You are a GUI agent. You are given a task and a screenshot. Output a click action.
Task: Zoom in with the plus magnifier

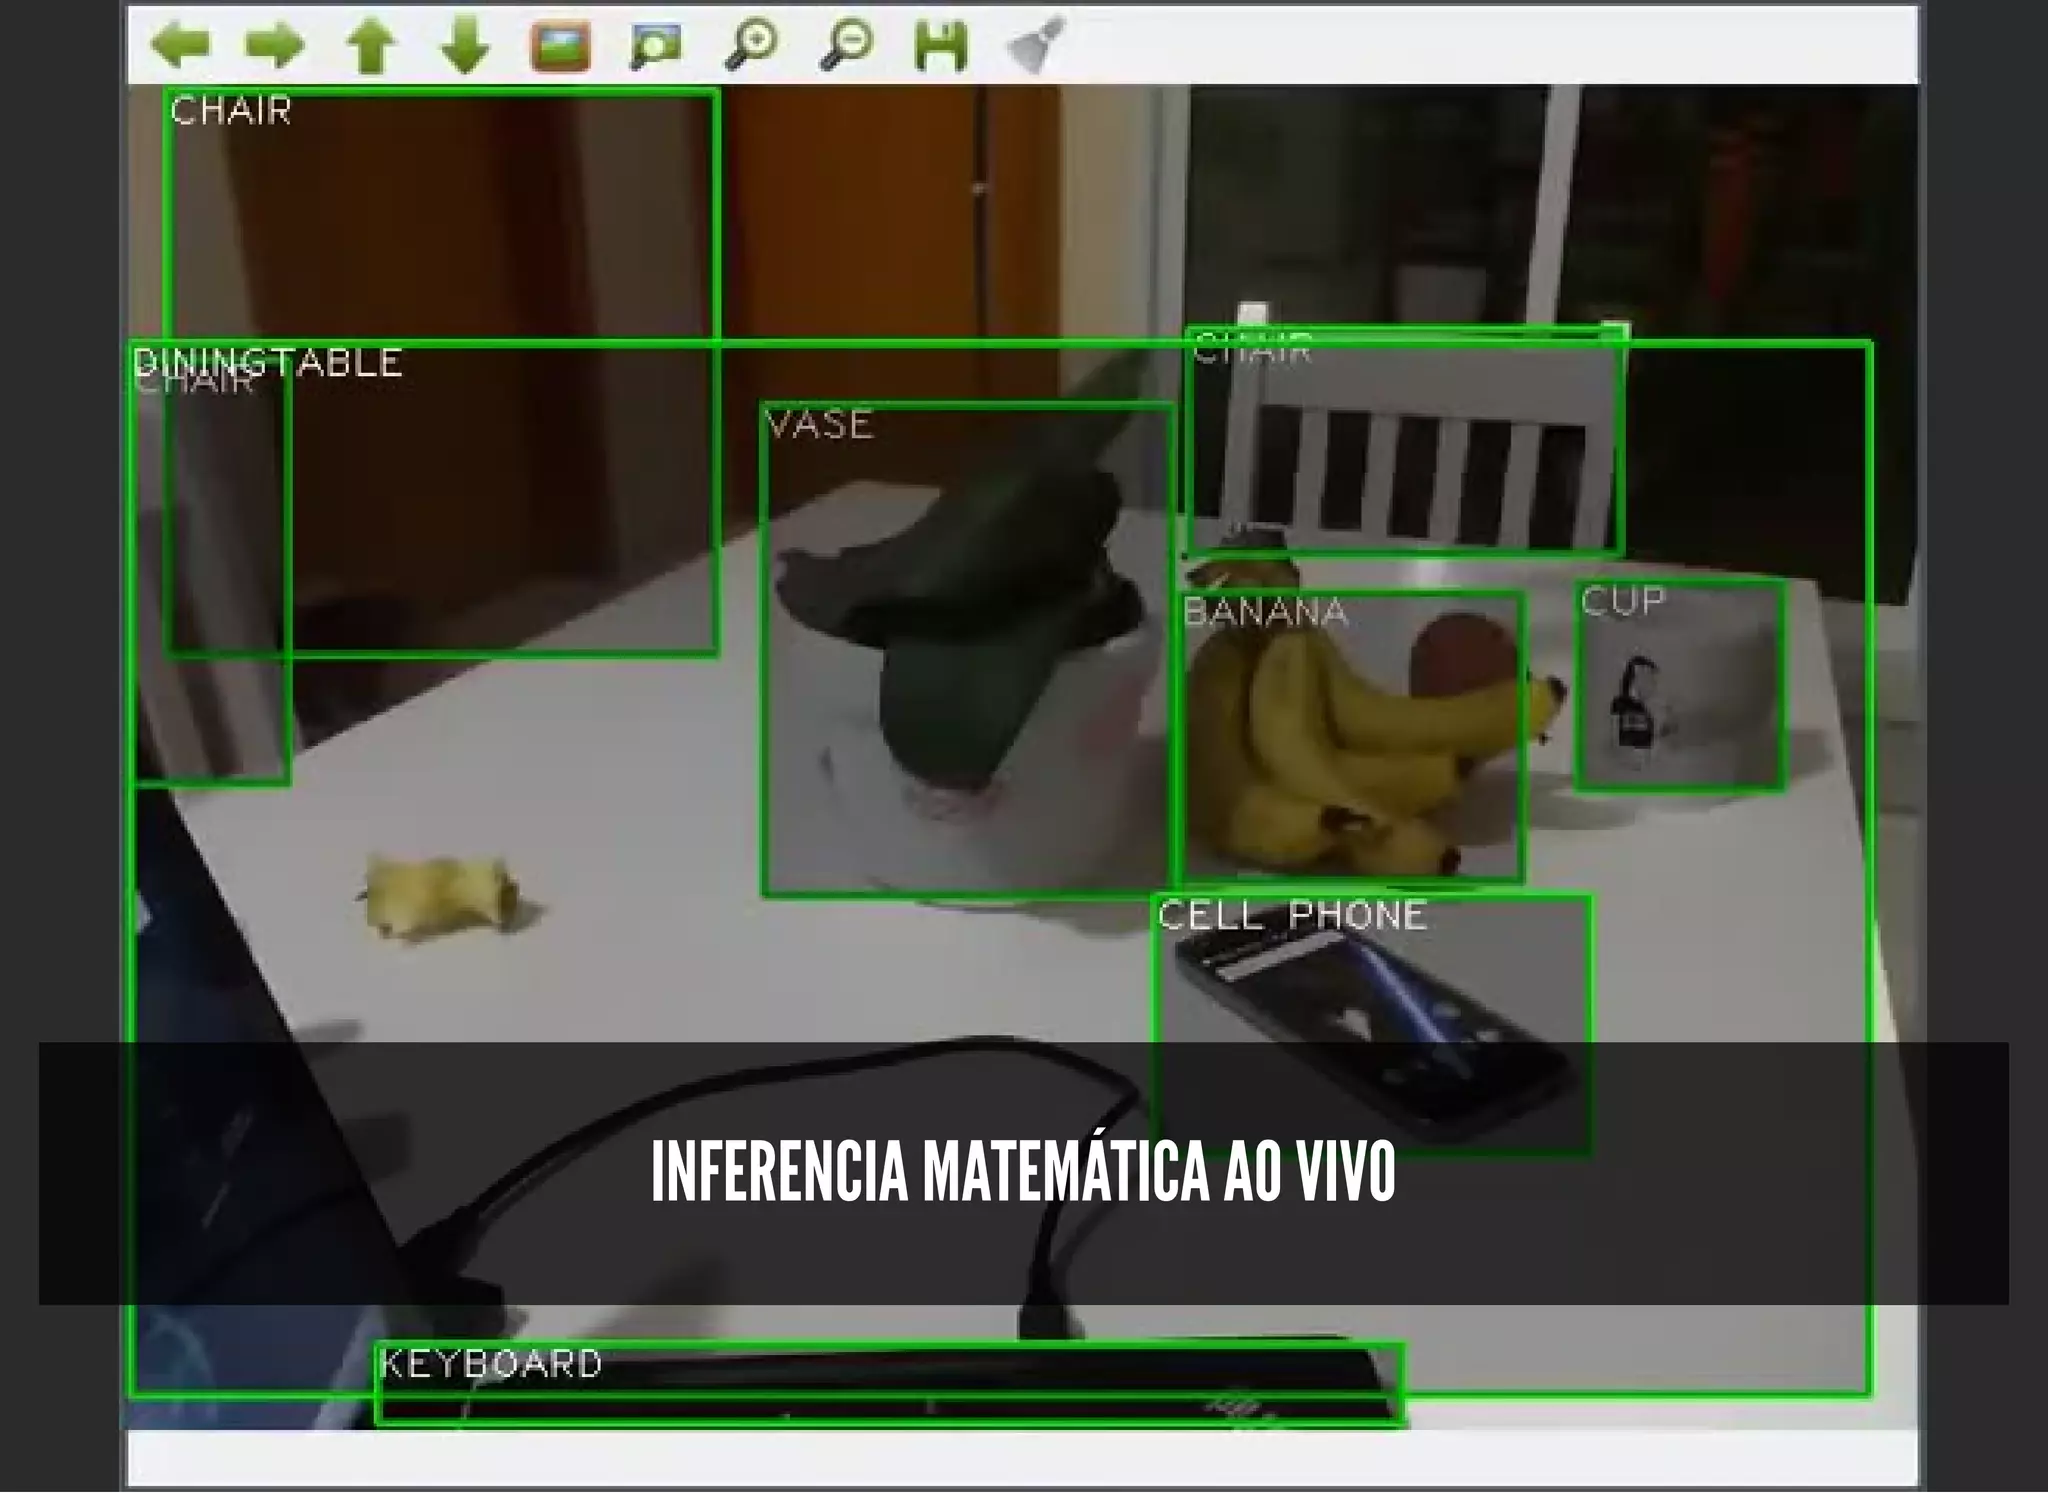point(750,46)
